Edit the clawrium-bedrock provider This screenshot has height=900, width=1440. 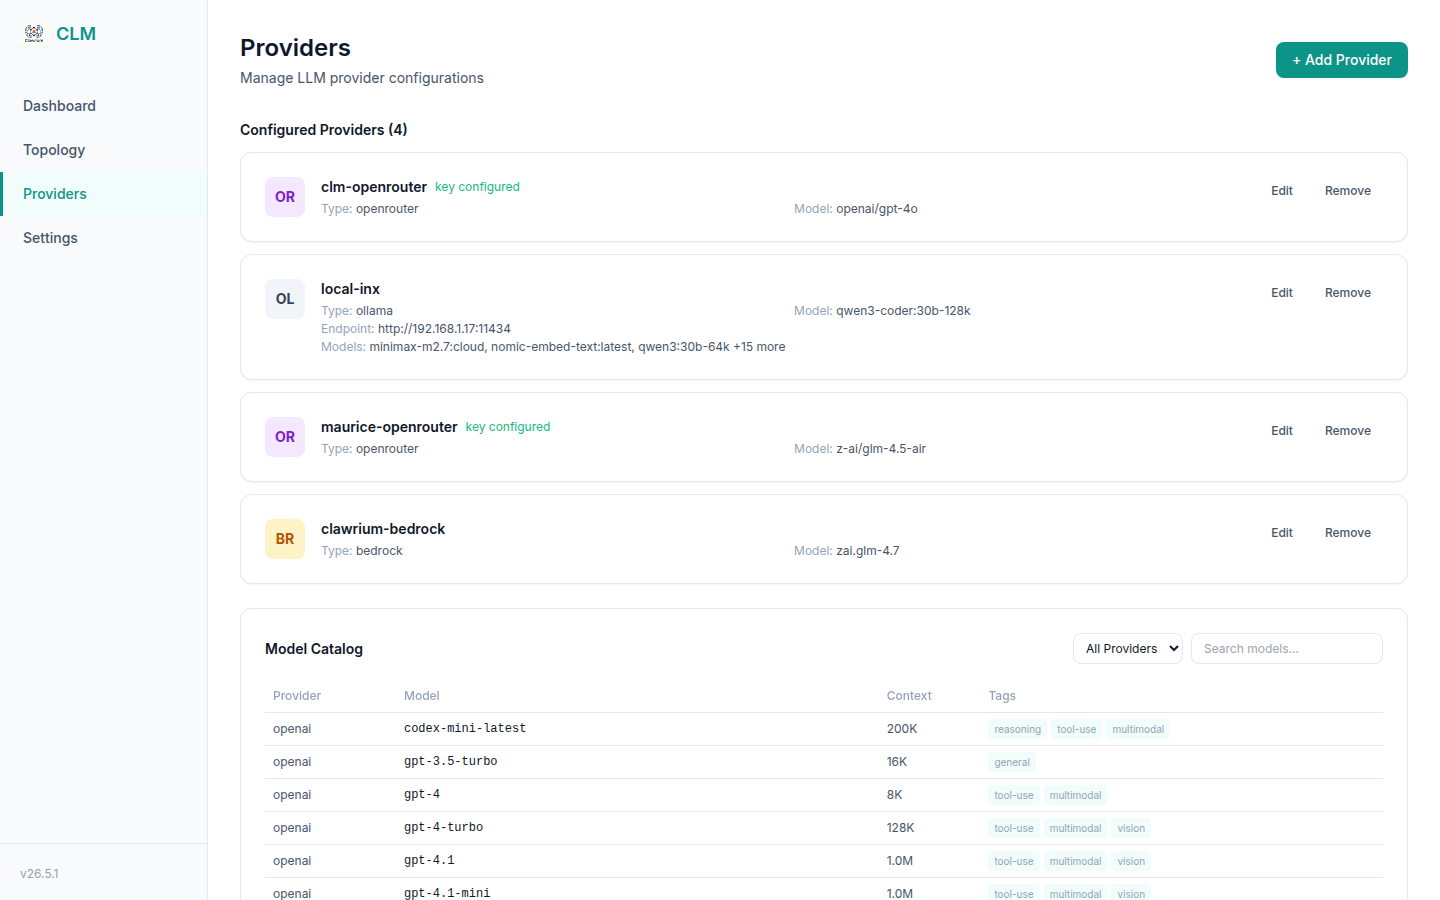1282,533
